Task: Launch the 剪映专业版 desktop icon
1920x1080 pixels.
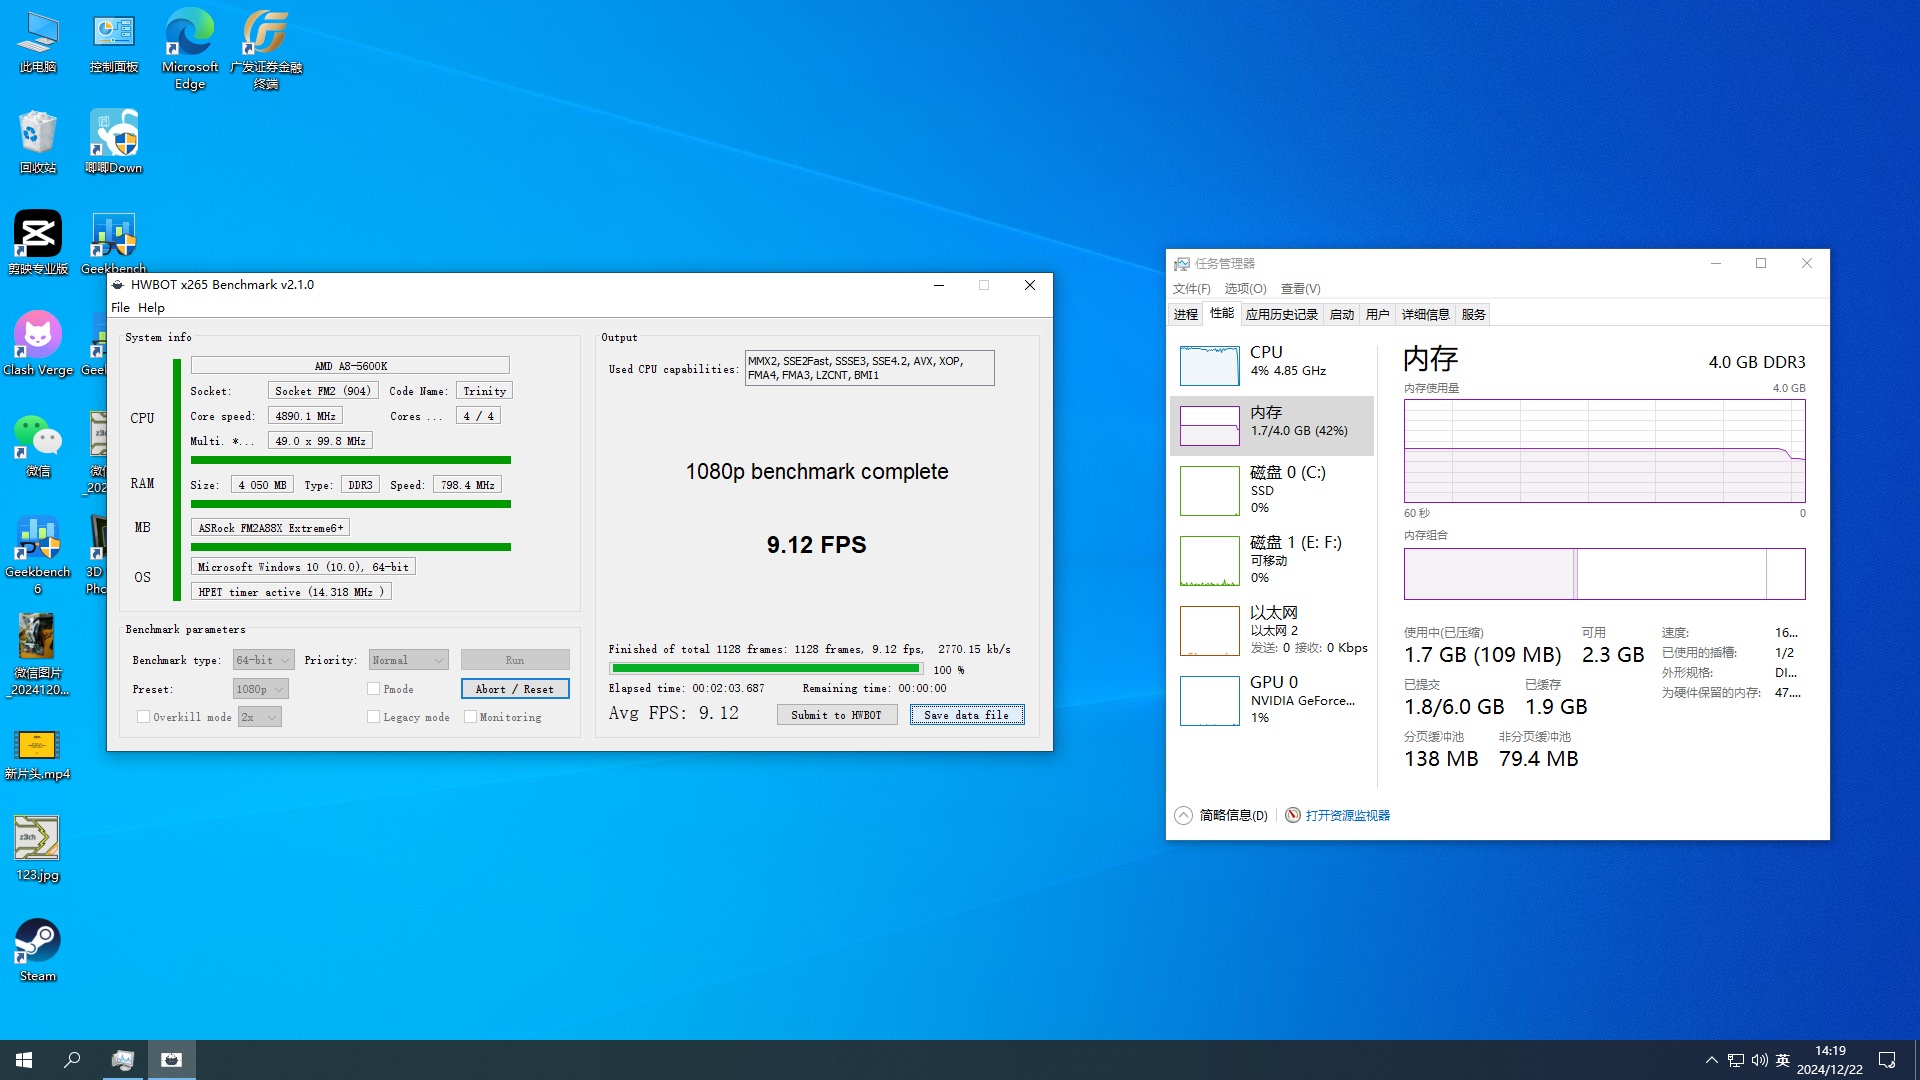Action: click(38, 243)
